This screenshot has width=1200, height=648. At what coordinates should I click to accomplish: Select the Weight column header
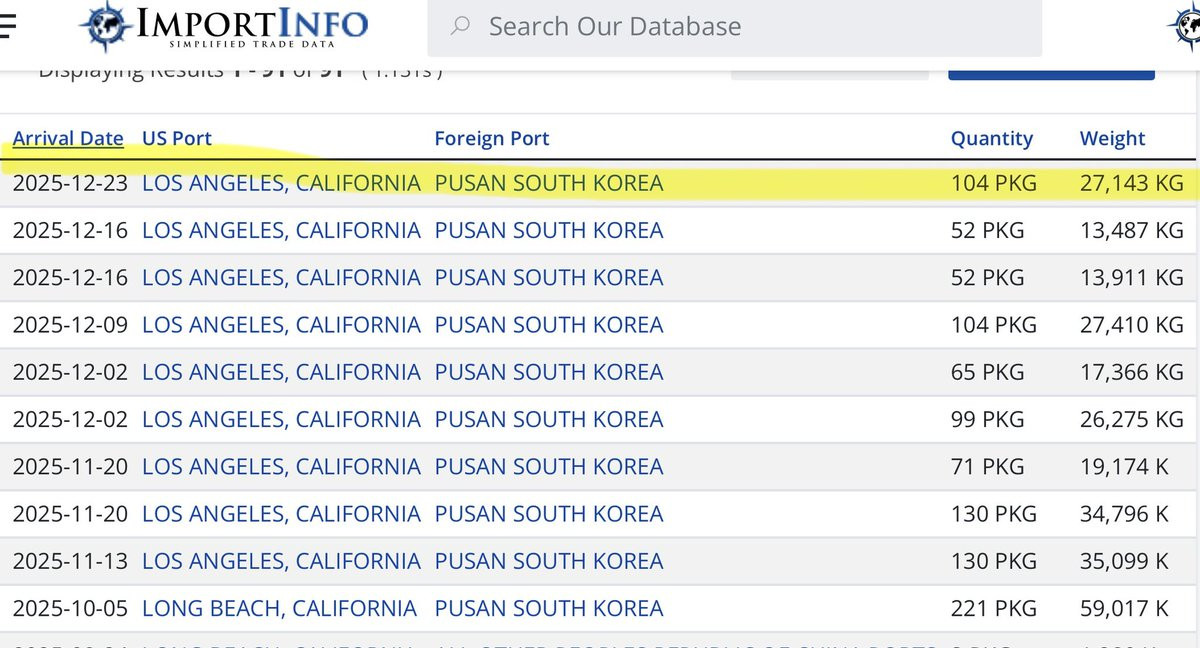1112,139
